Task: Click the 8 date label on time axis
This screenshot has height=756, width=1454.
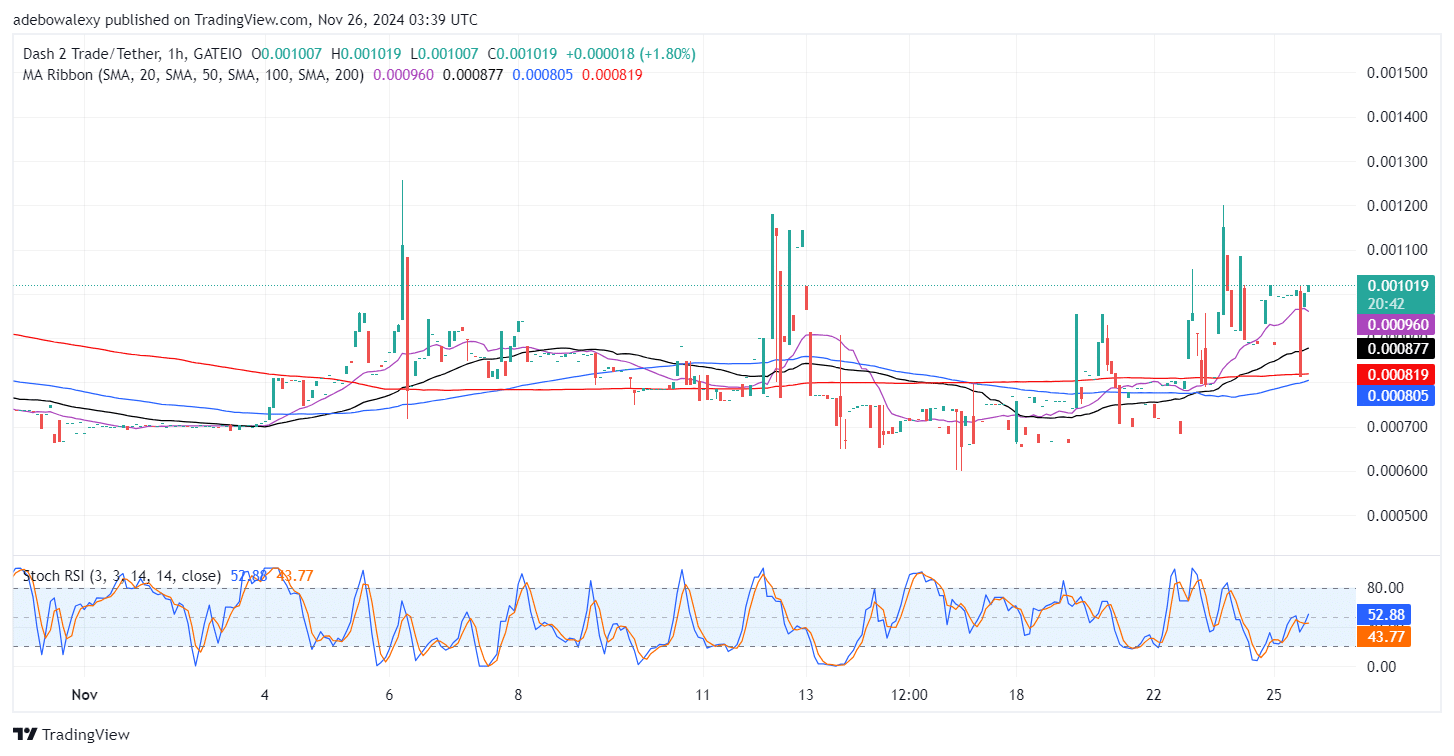Action: [x=516, y=694]
